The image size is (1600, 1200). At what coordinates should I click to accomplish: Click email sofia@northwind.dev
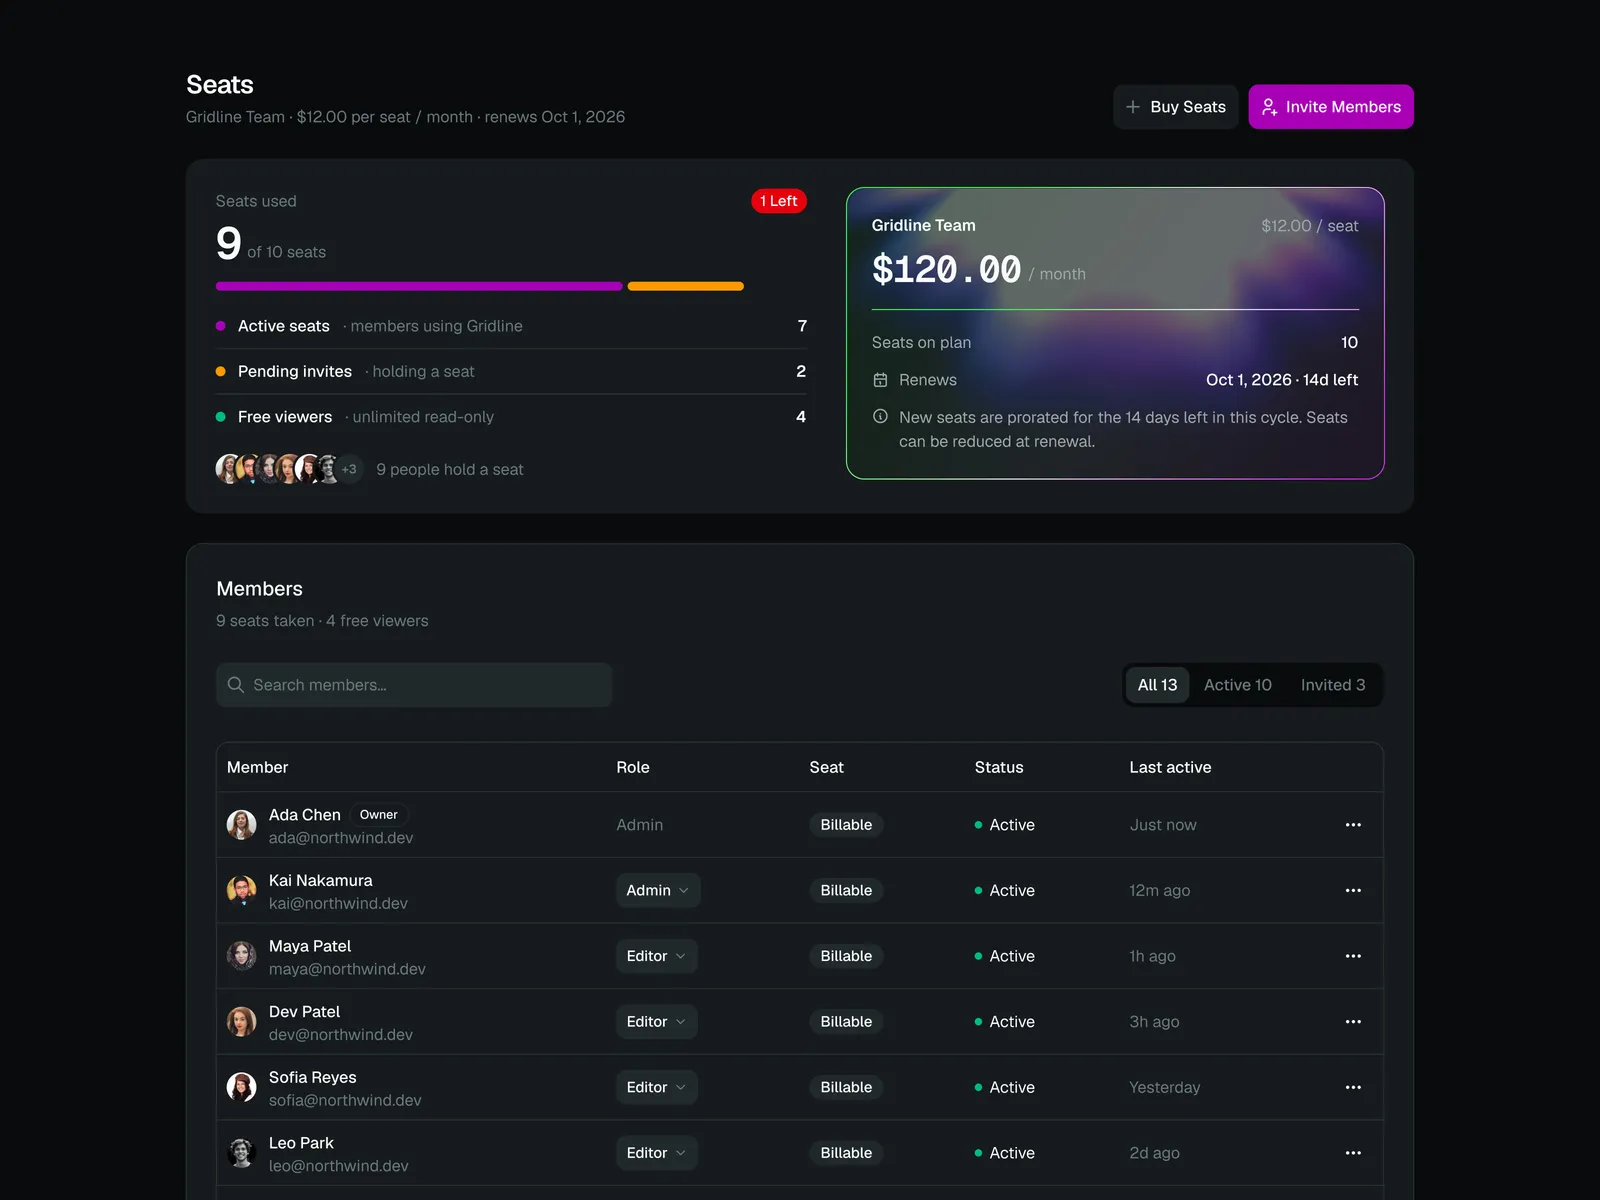pyautogui.click(x=345, y=1100)
